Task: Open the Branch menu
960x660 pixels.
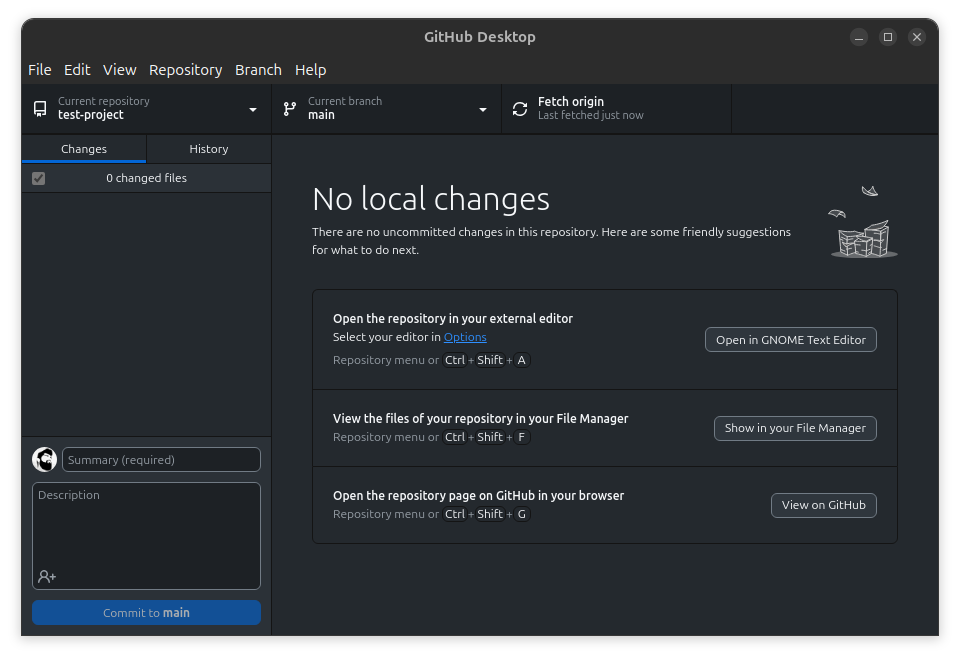Action: [258, 70]
